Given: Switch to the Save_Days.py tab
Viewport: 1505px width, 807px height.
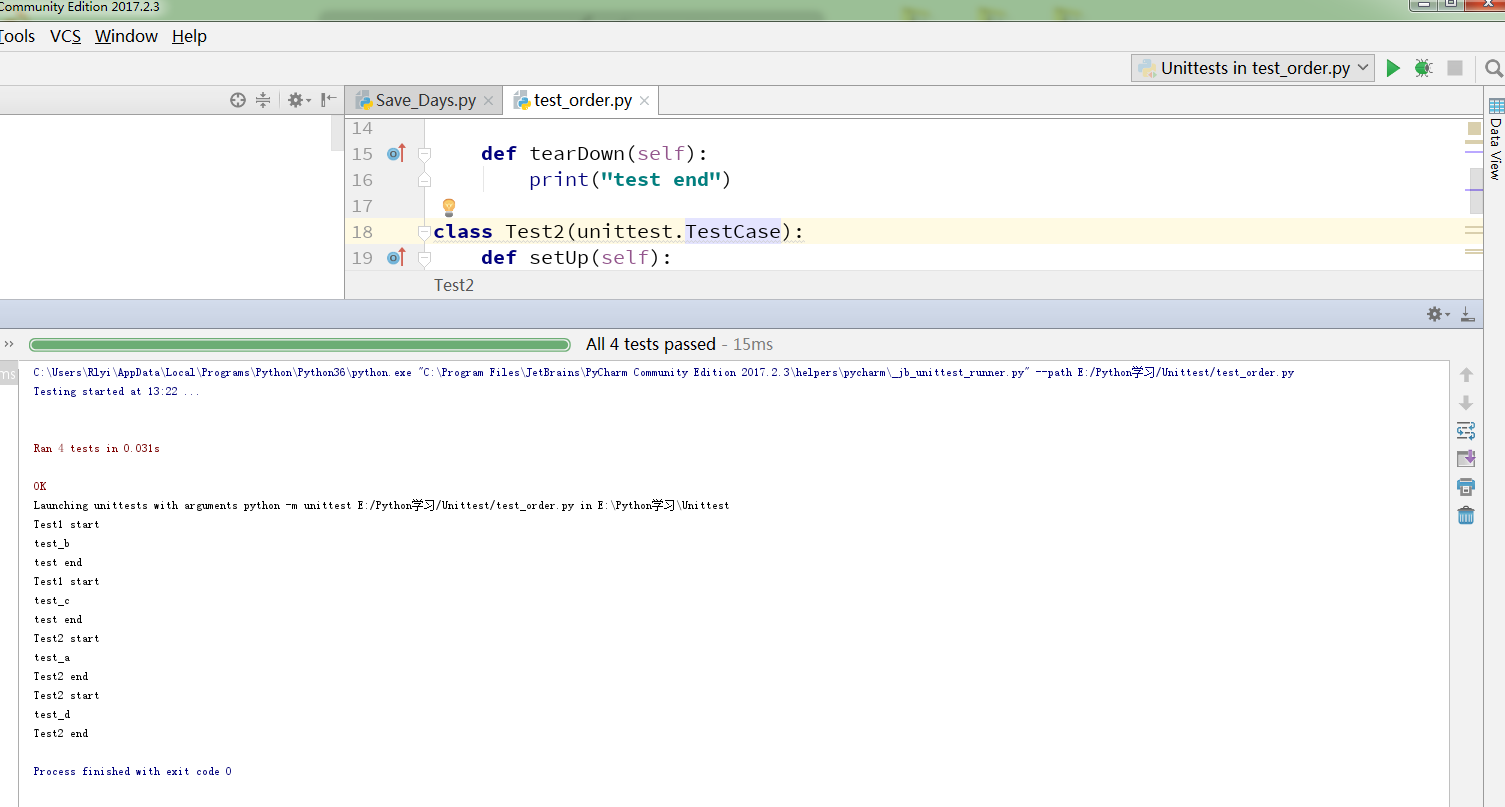Looking at the screenshot, I should coord(425,100).
